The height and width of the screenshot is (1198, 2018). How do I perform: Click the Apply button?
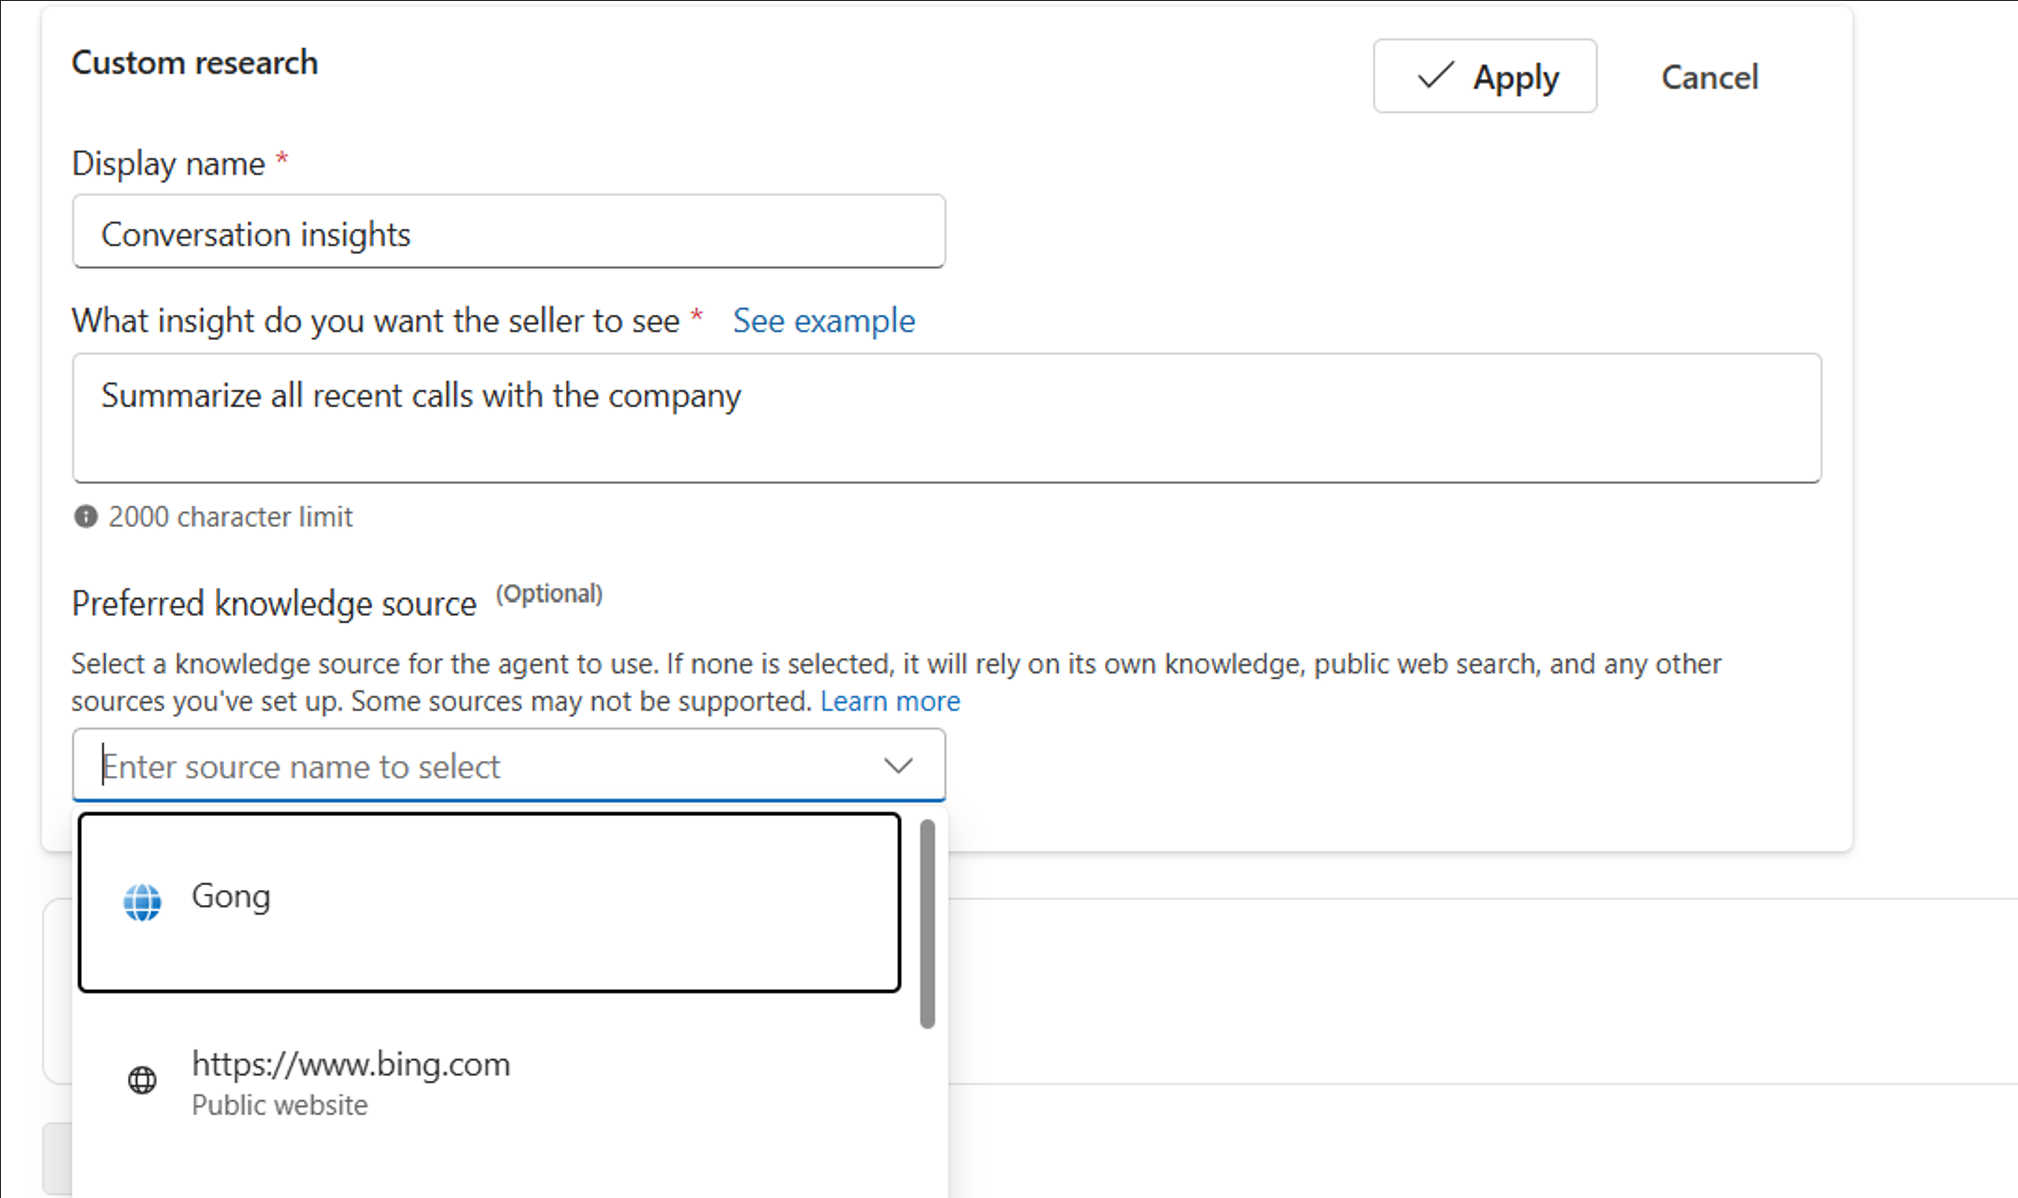coord(1484,76)
